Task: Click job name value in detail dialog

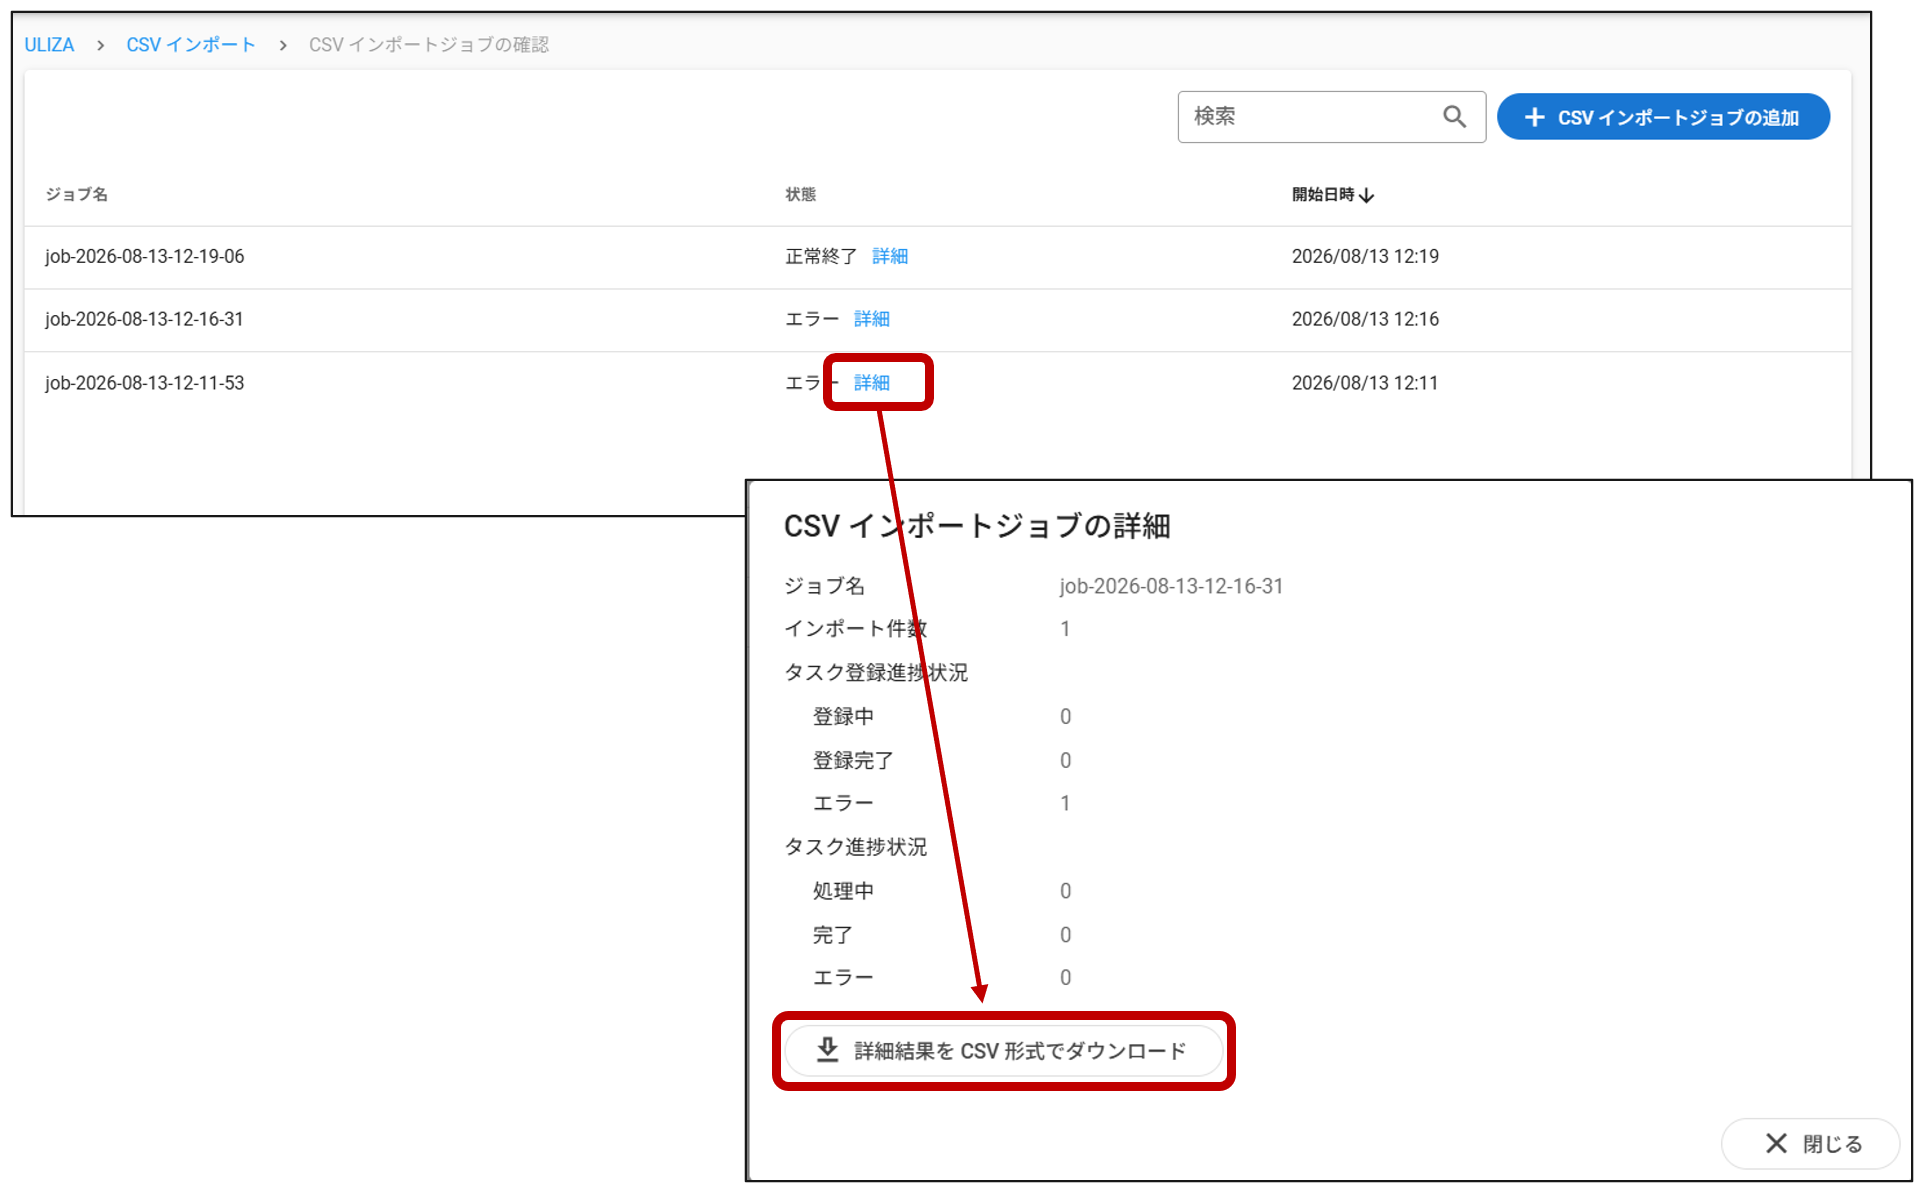Action: tap(1171, 586)
